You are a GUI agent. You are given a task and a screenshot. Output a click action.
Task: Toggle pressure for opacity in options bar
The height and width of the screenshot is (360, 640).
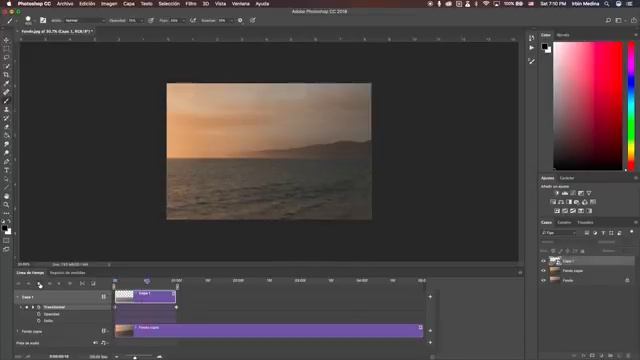151,20
